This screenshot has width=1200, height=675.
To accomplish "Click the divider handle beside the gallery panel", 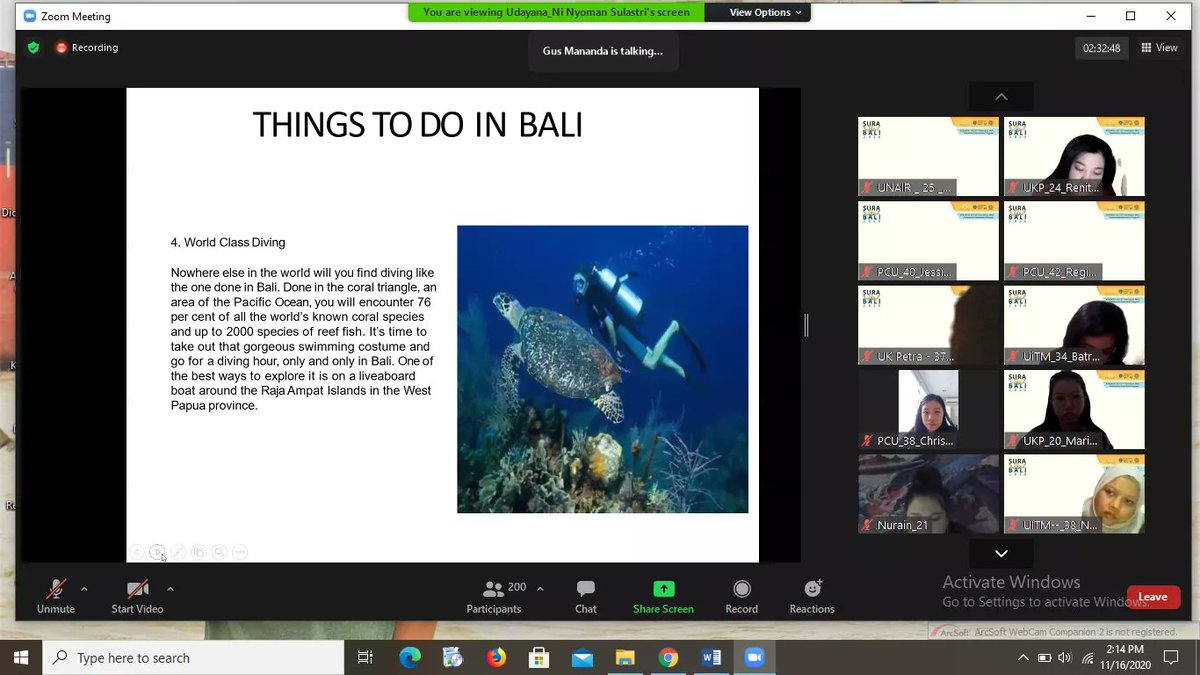I will (806, 325).
